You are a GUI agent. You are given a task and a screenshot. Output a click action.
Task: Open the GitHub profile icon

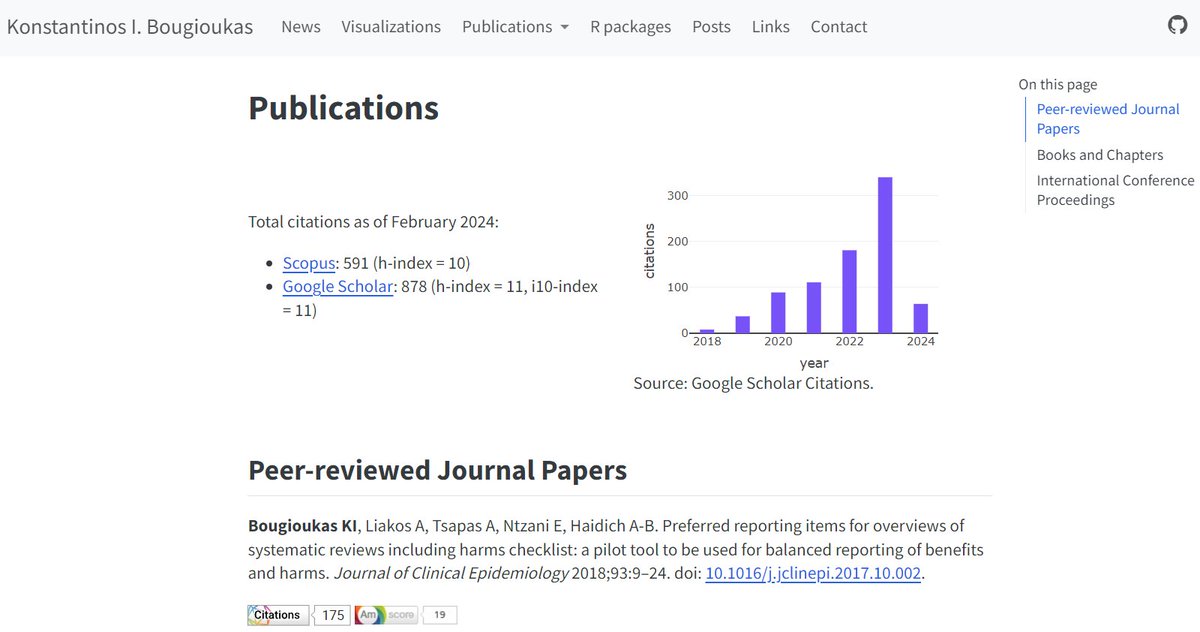tap(1177, 25)
